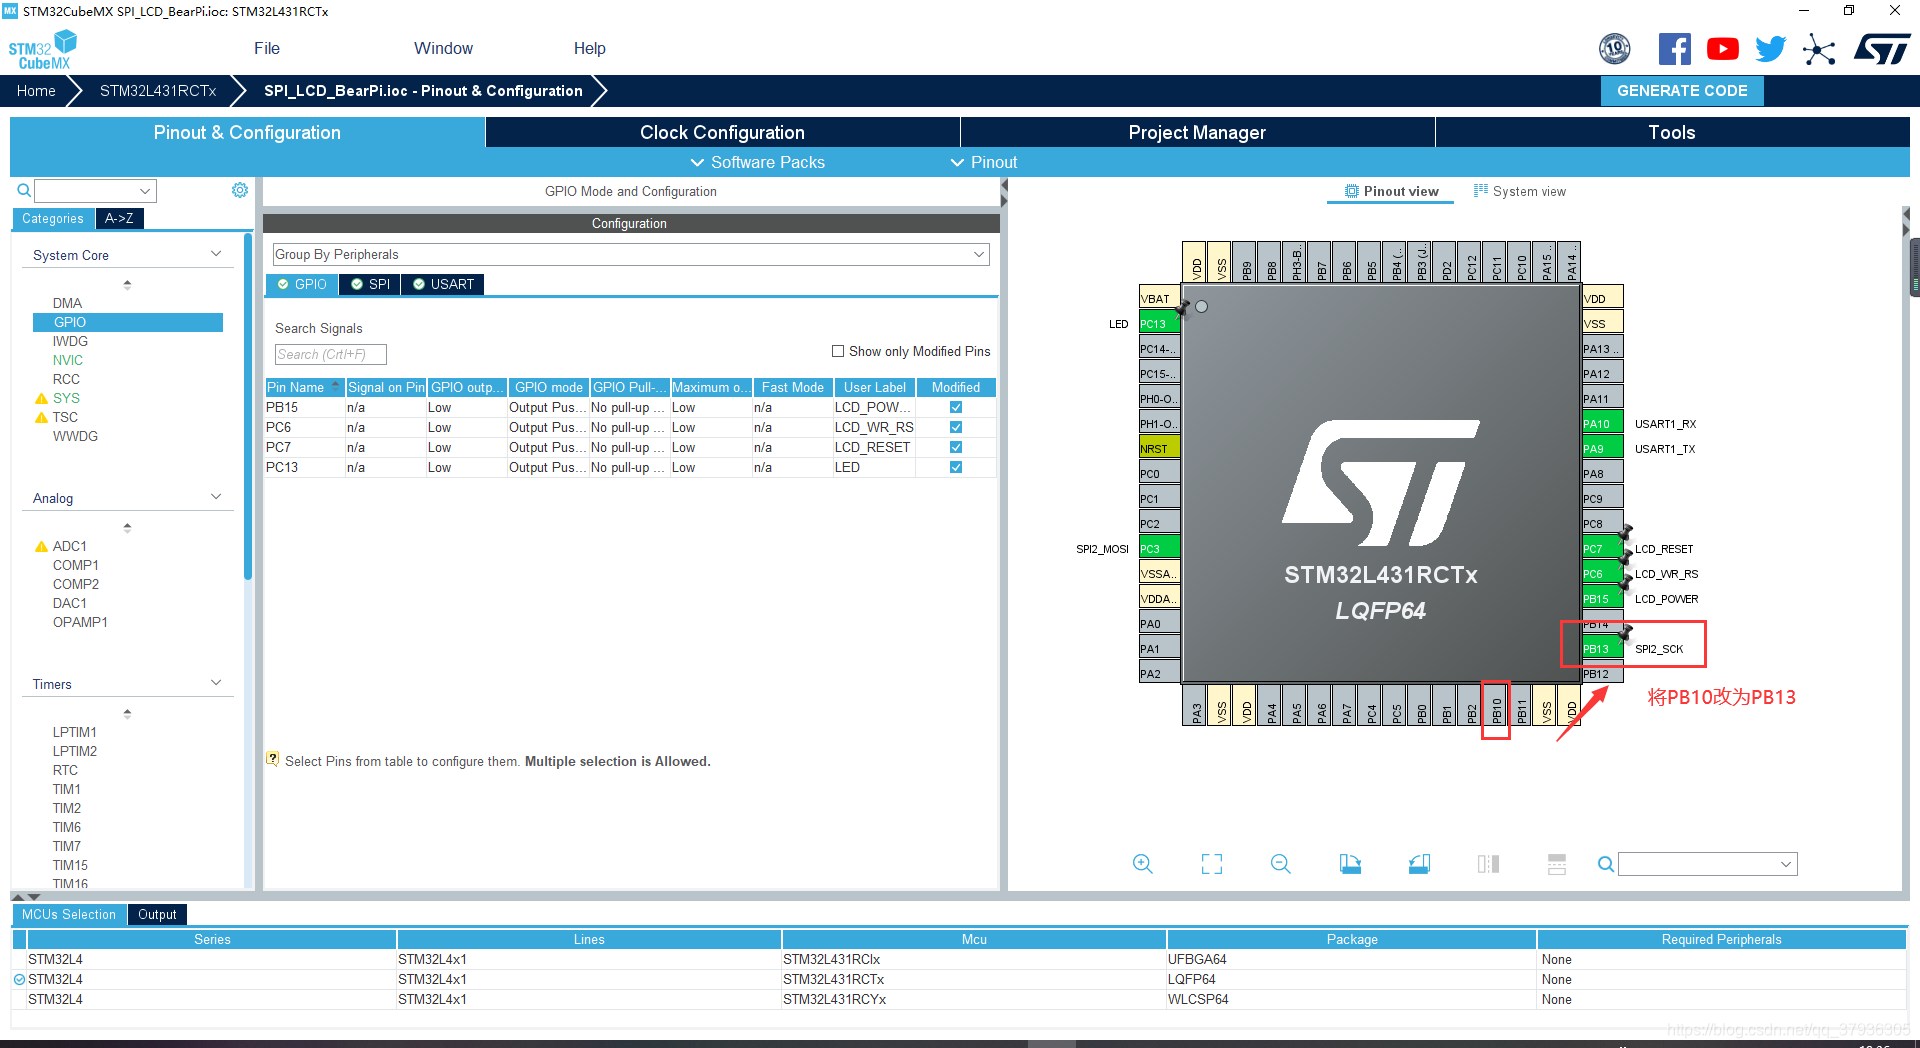Open the YouTube icon link

(1722, 49)
